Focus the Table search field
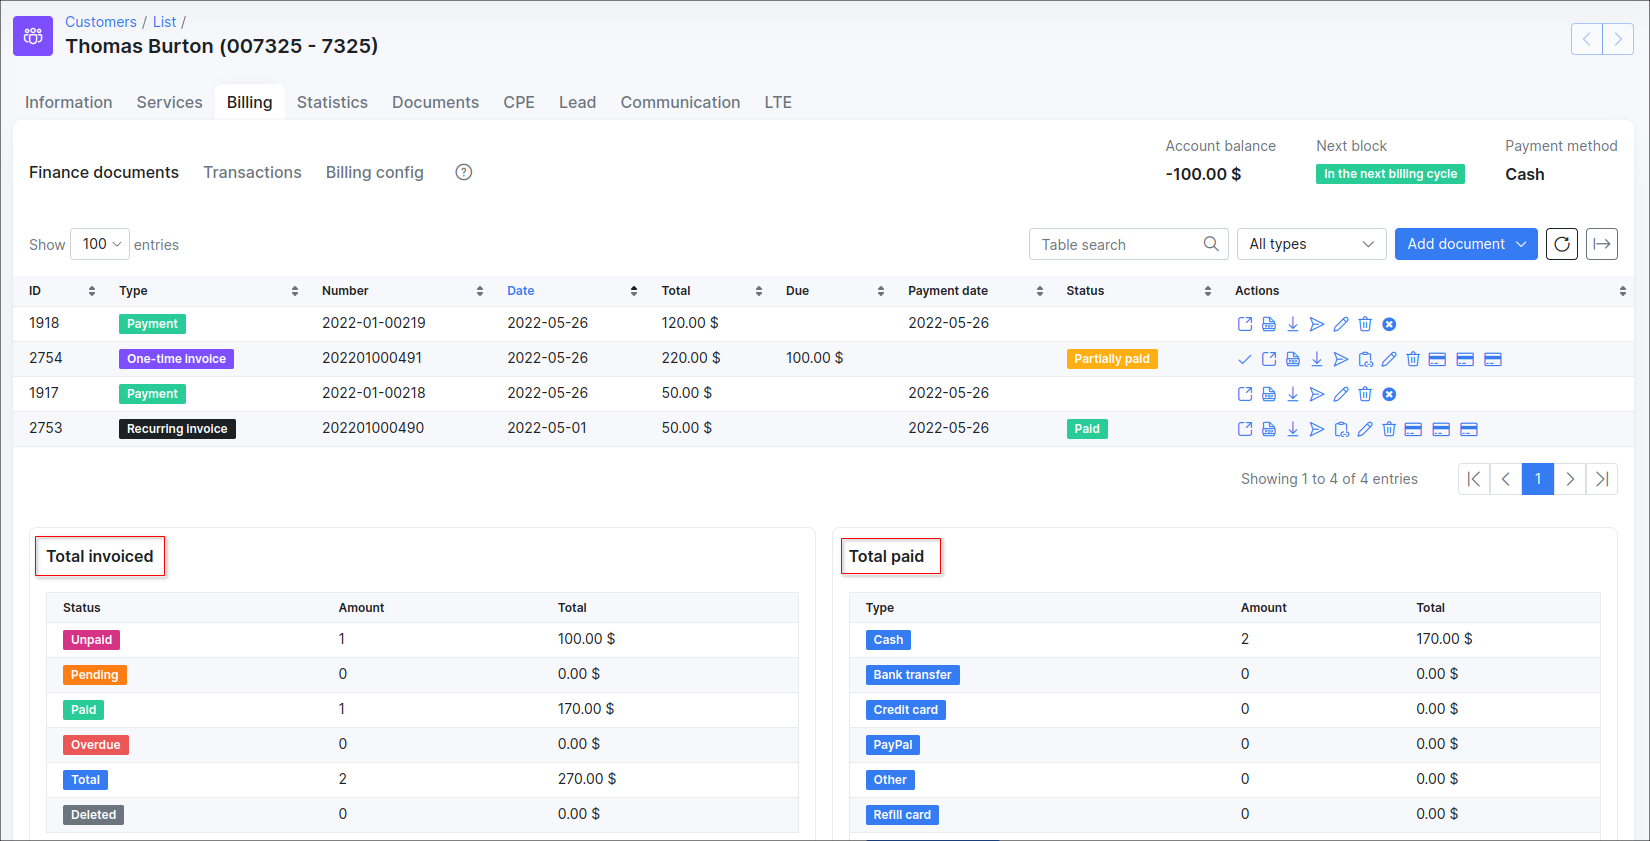 click(x=1118, y=244)
